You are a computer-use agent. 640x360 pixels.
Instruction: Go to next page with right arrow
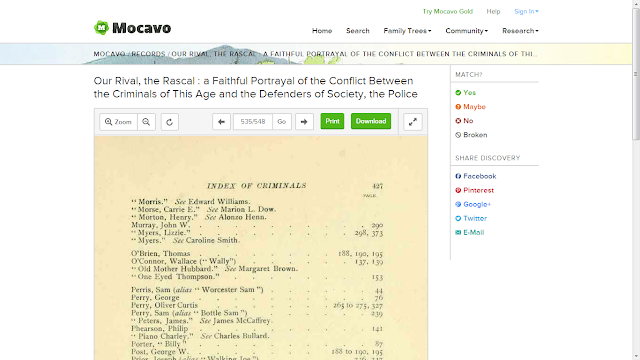[x=304, y=122]
